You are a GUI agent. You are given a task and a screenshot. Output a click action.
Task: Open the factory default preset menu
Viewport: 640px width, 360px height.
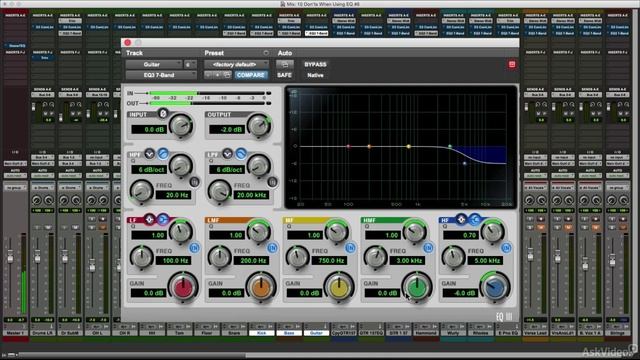237,64
